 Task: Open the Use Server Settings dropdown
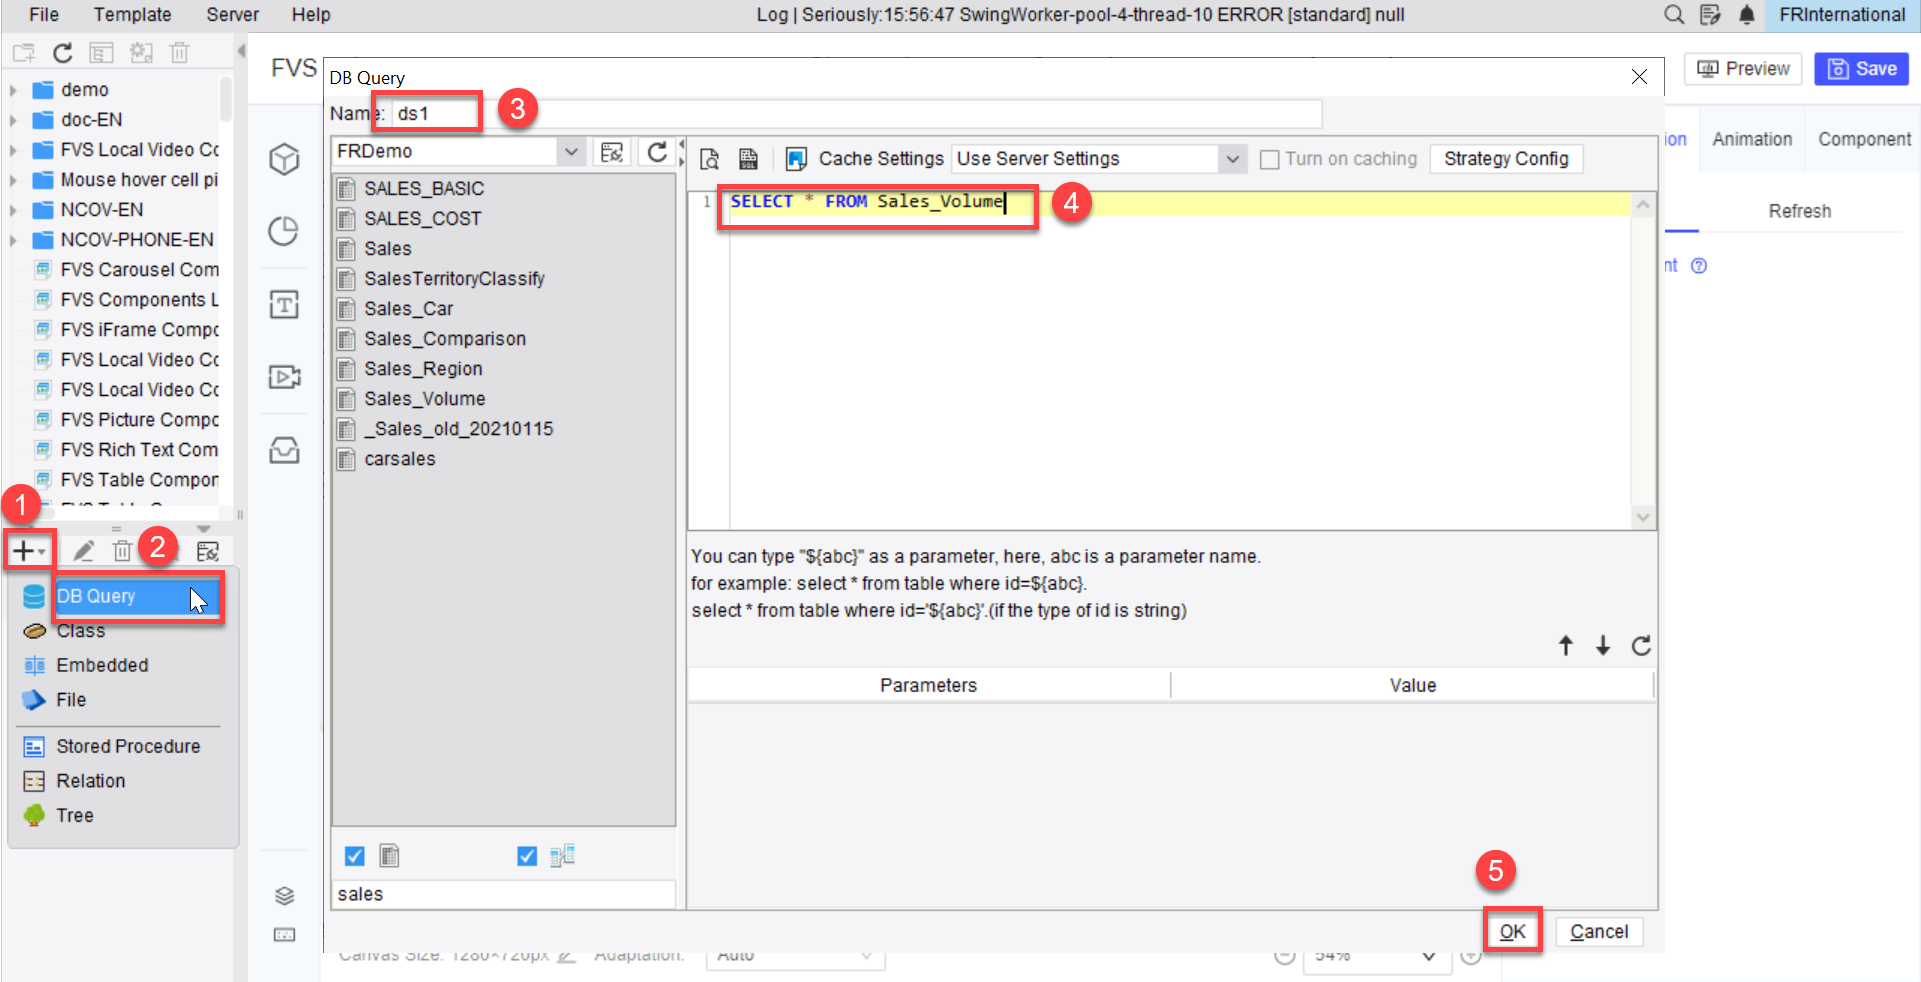click(x=1233, y=159)
